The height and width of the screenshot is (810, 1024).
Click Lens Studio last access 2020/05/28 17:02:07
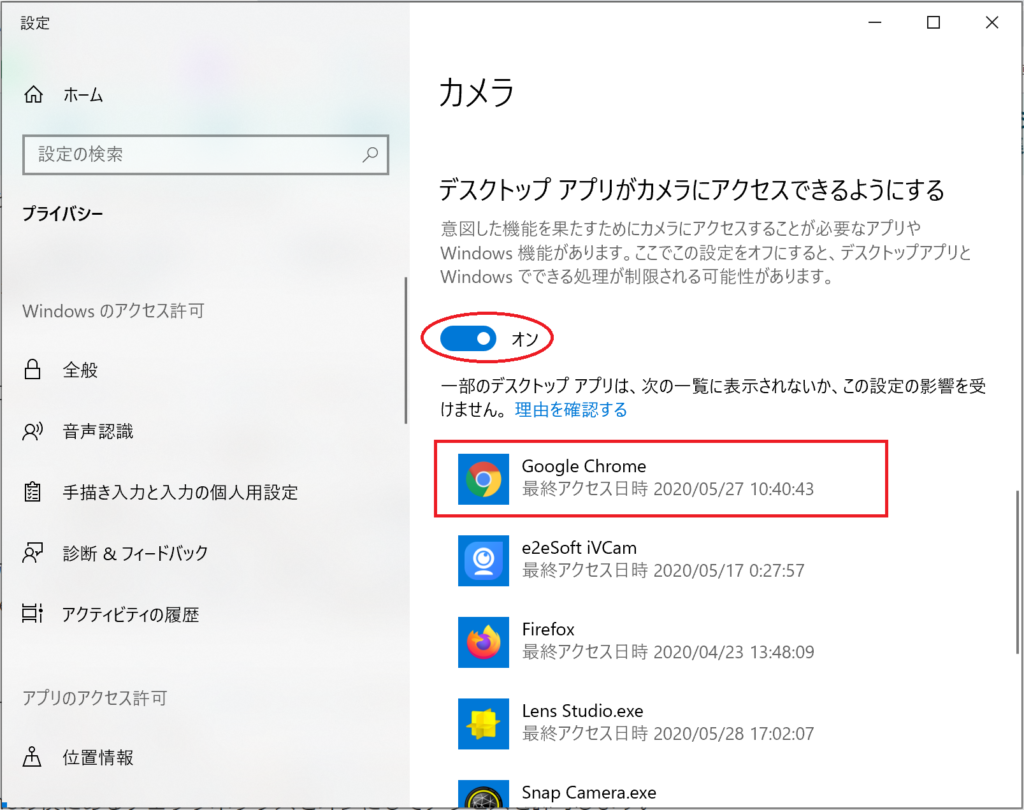[x=667, y=734]
